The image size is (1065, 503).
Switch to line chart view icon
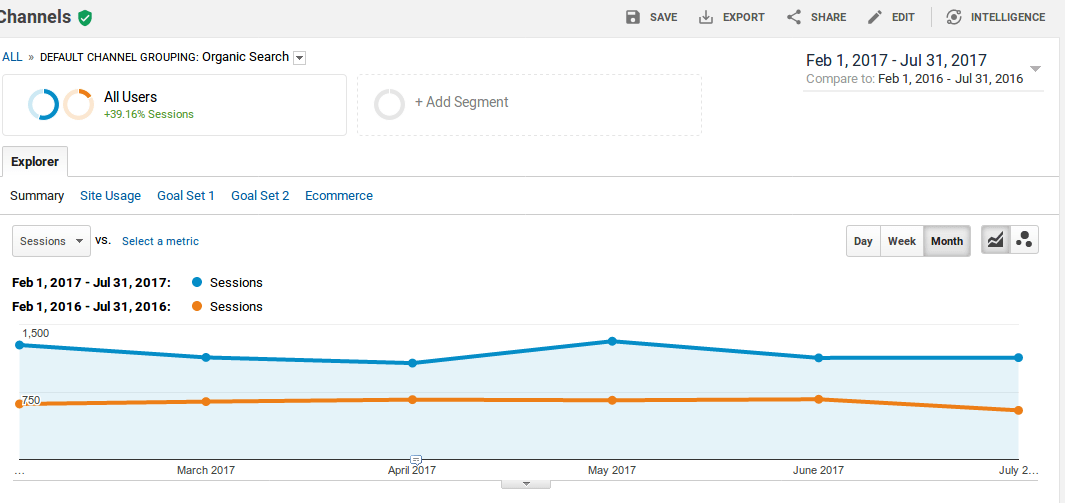995,240
